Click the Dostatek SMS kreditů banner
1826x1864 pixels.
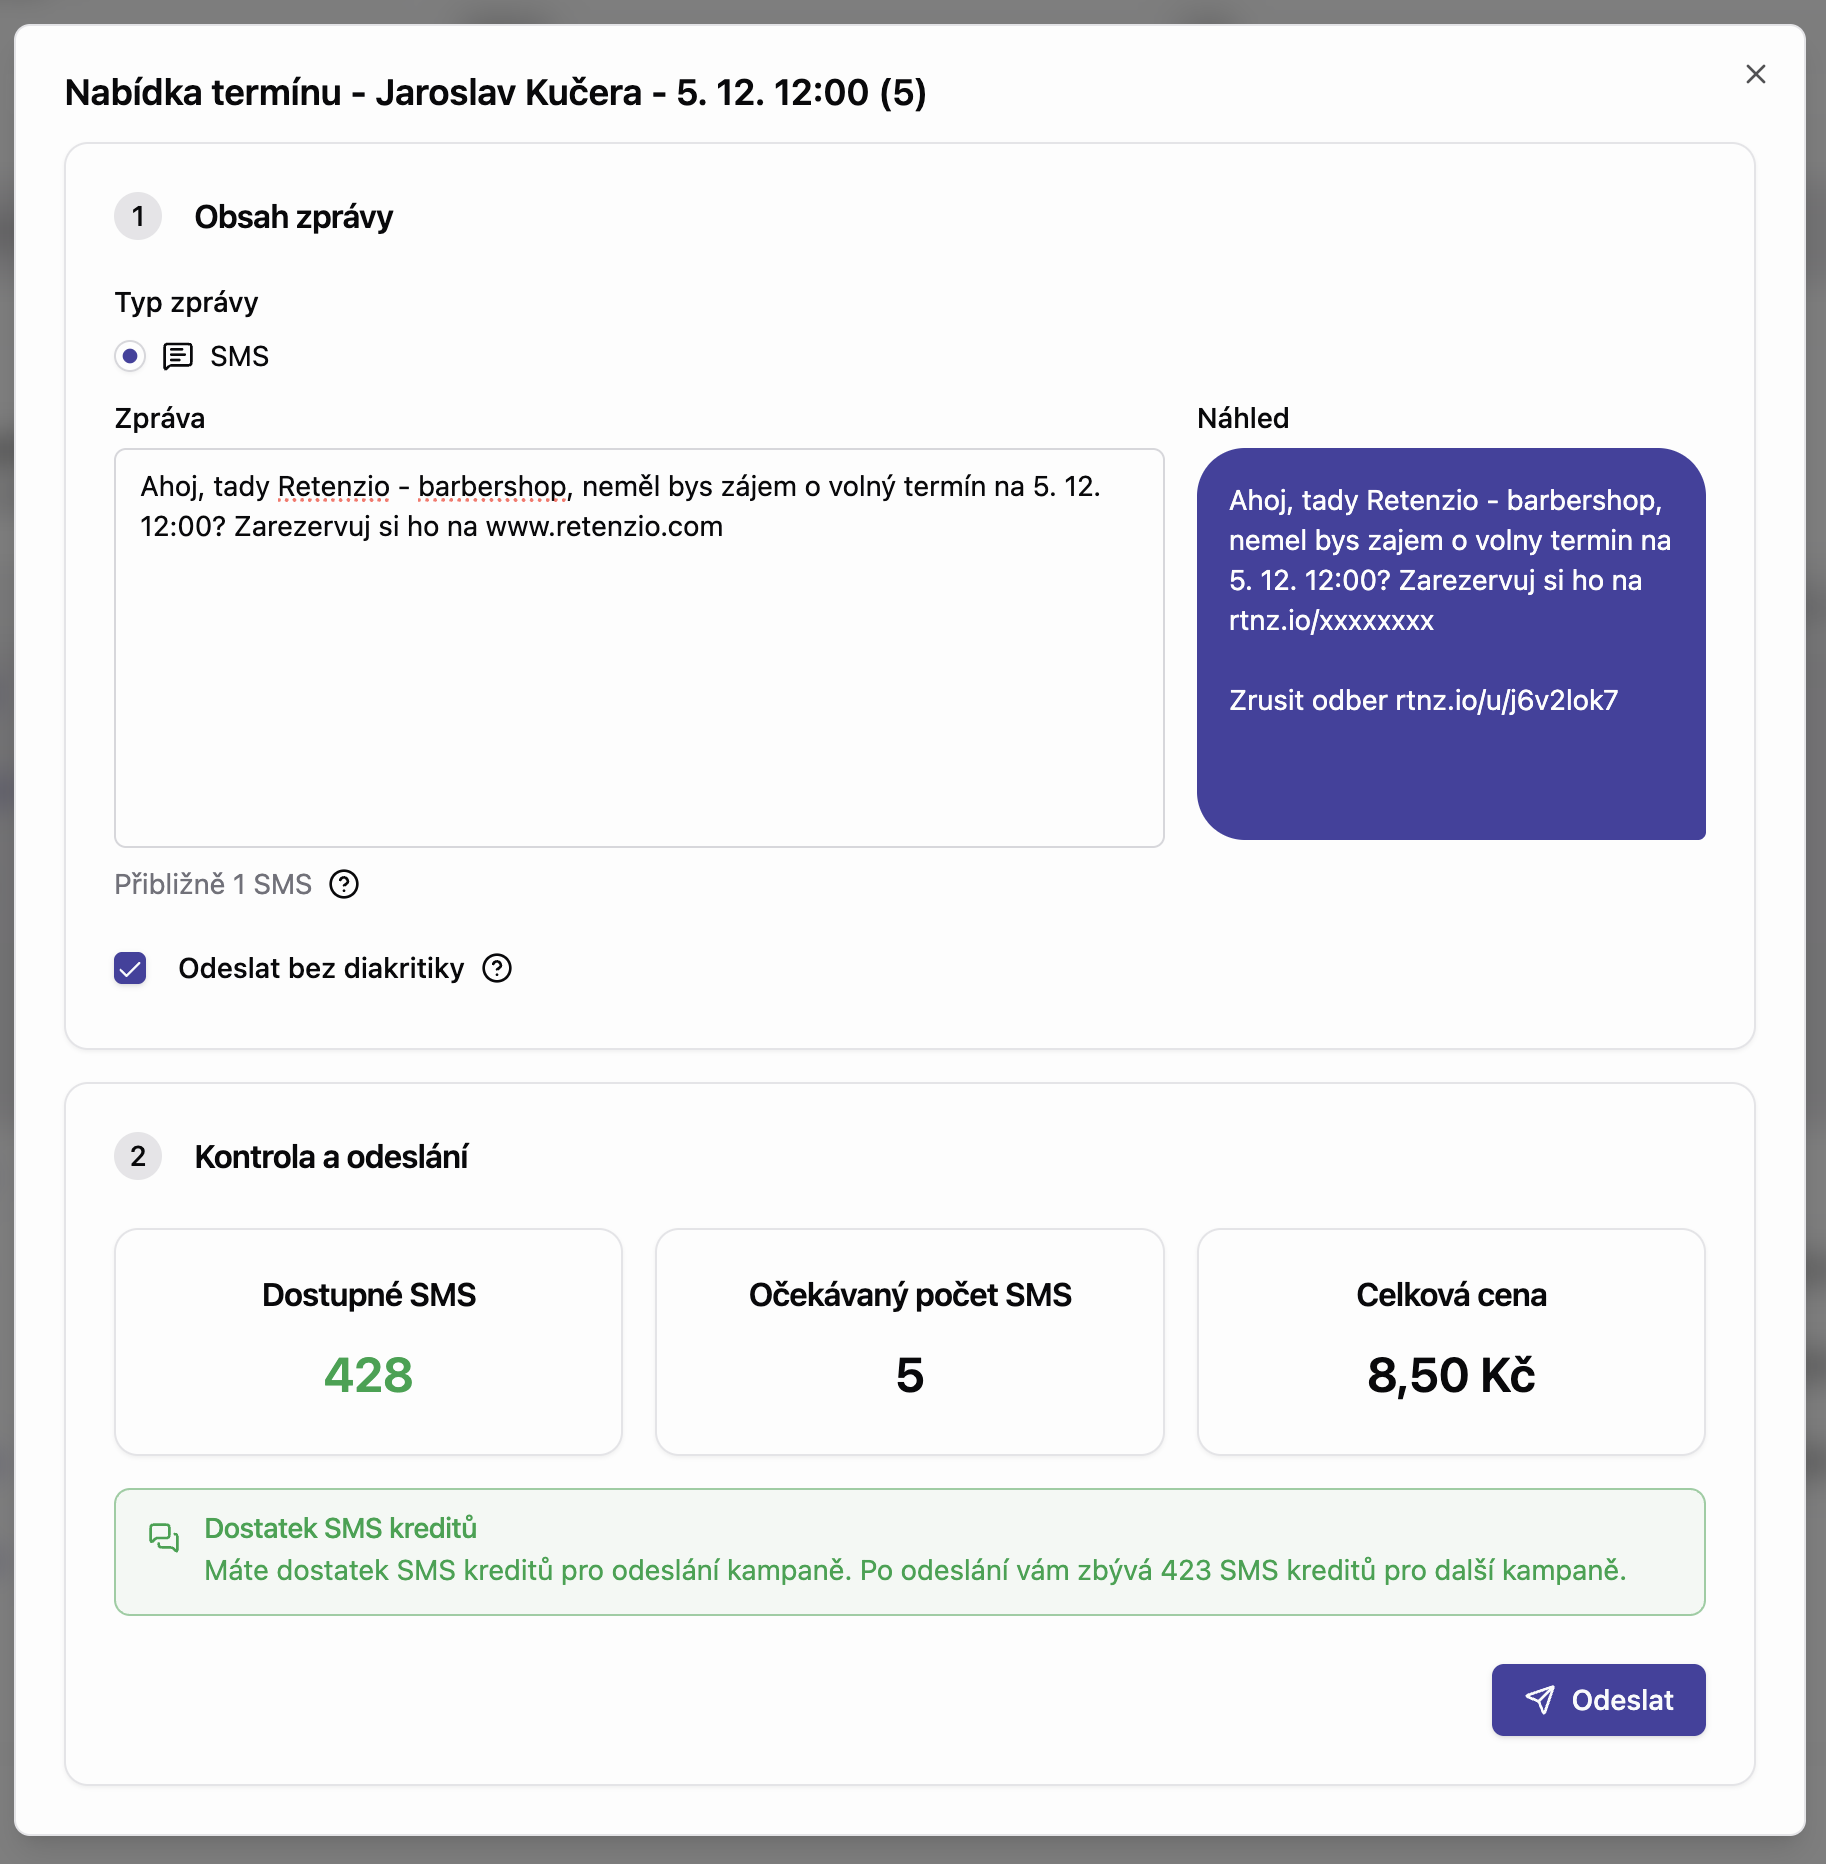pos(909,1551)
